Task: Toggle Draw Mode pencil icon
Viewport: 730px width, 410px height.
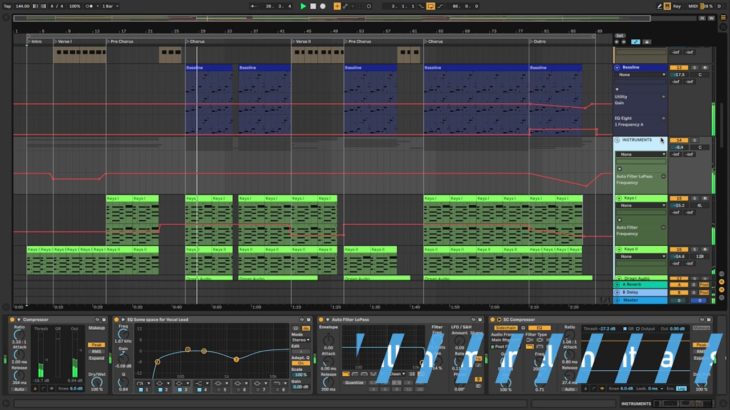Action: click(659, 6)
